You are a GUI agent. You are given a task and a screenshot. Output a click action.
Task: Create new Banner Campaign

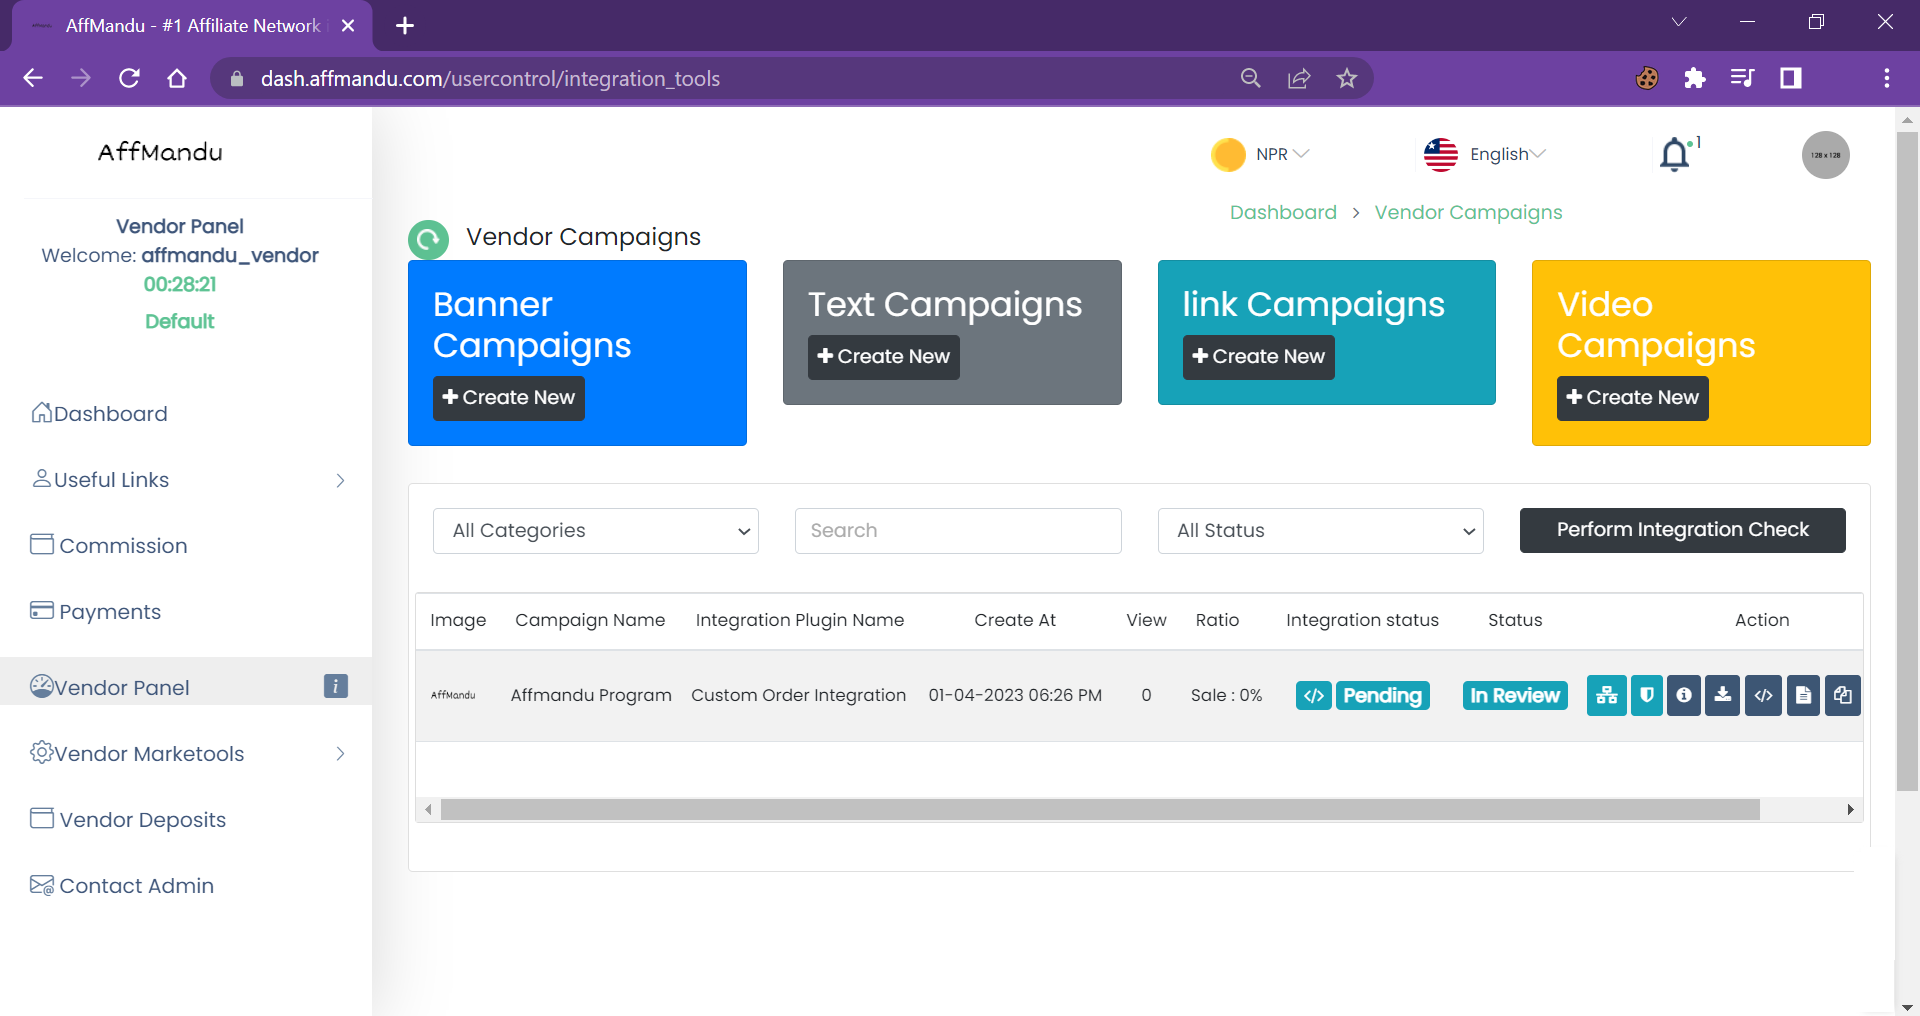[508, 398]
